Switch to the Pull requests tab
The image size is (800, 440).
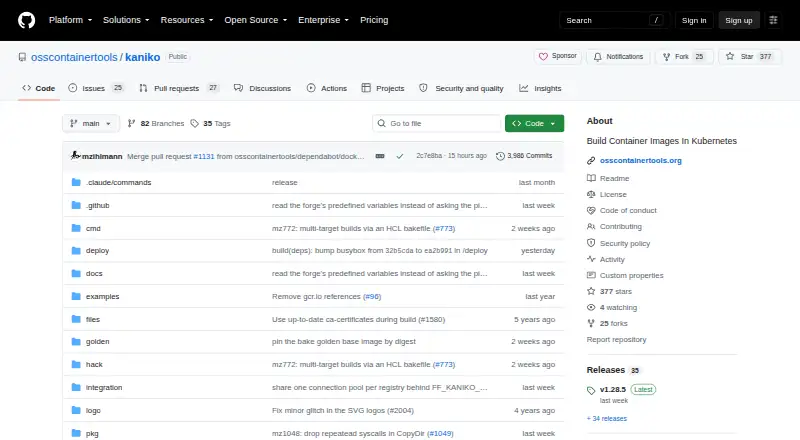pos(179,88)
